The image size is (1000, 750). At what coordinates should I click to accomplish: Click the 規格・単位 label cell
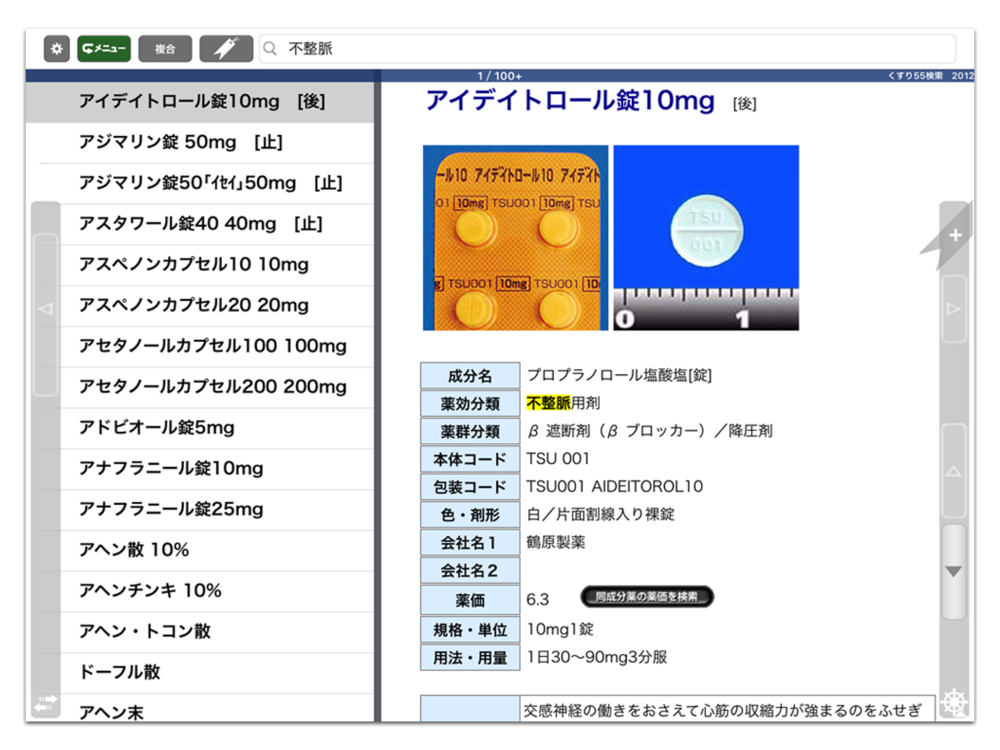coord(470,630)
